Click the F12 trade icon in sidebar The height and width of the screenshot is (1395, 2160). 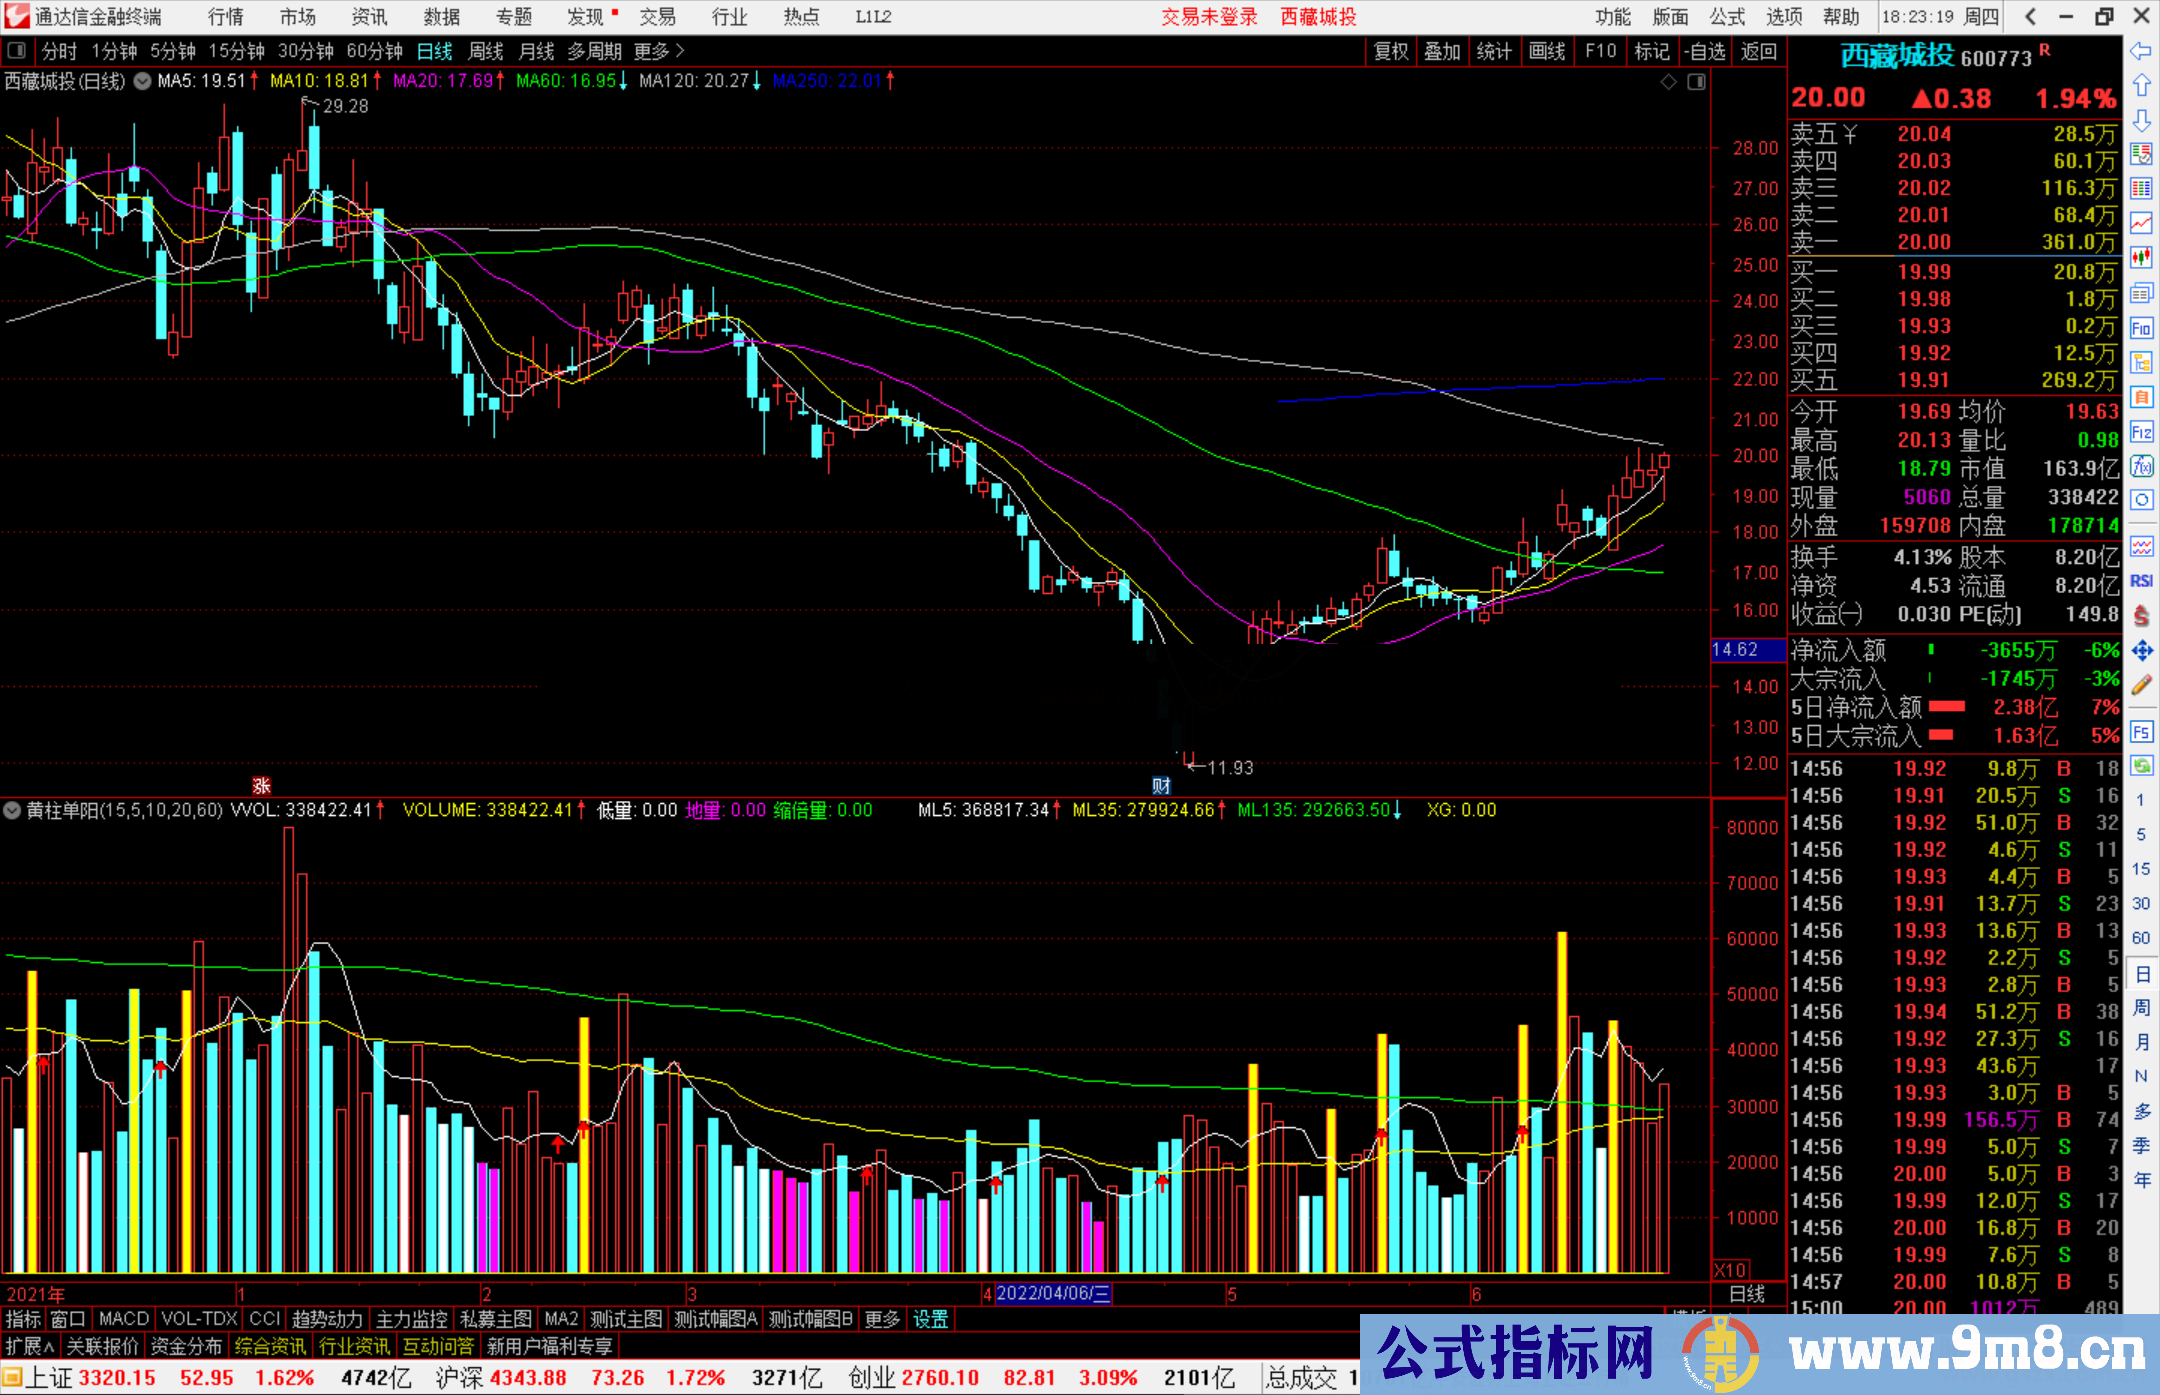point(2141,432)
